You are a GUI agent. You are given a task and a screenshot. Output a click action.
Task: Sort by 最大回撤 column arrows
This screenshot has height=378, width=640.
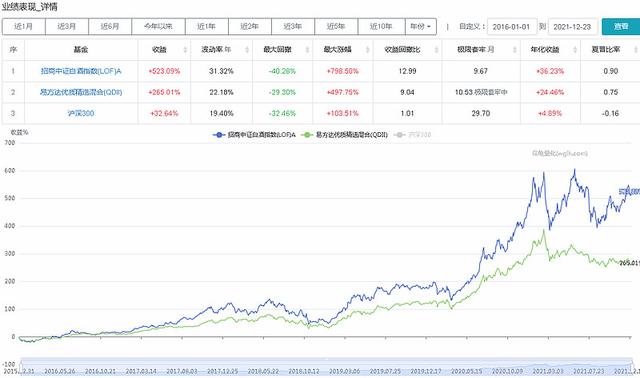click(307, 50)
